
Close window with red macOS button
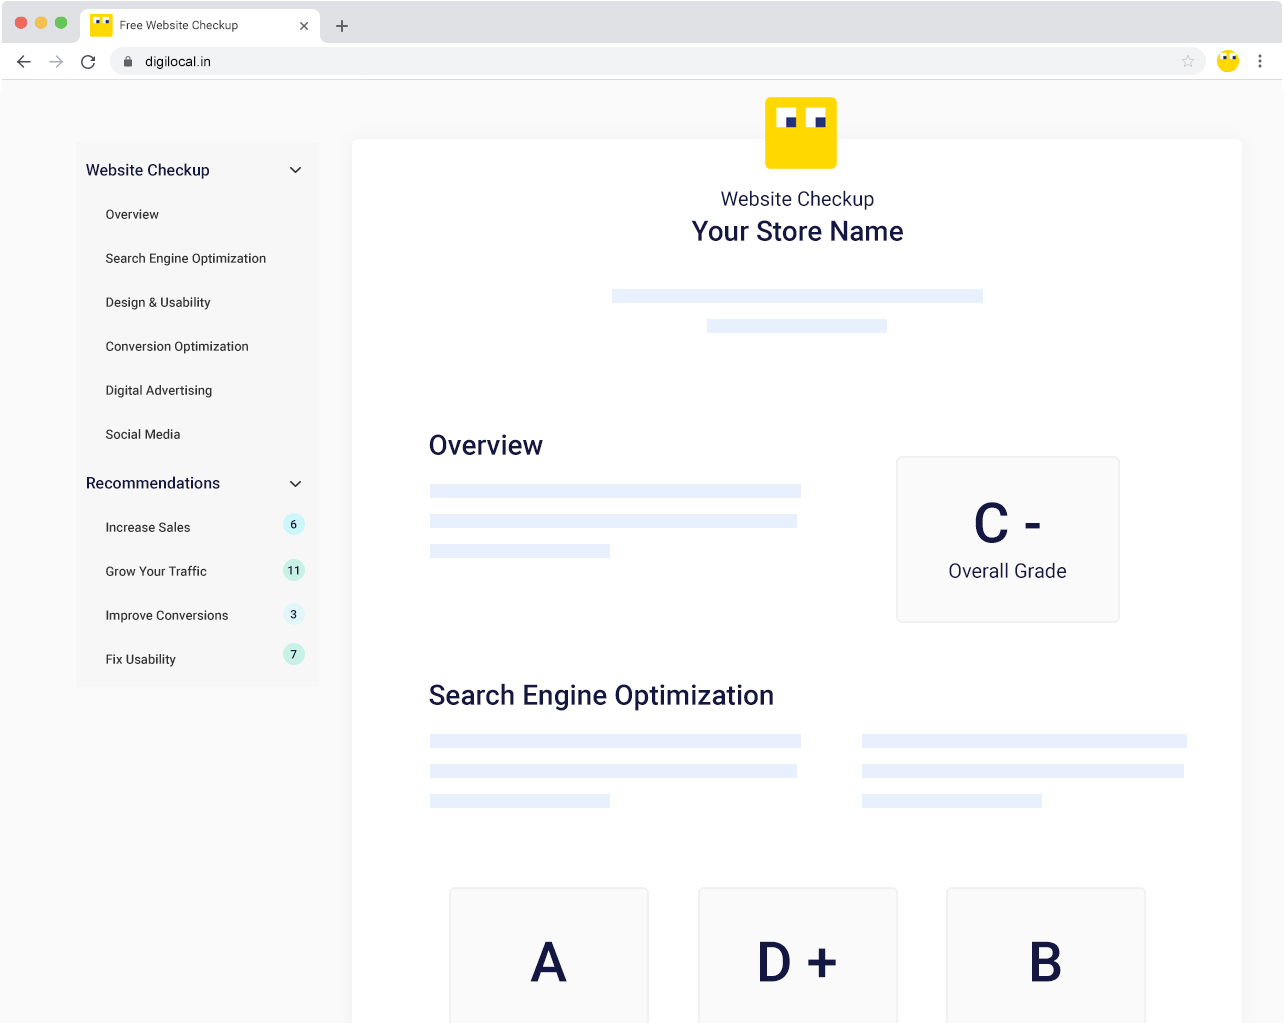[21, 22]
